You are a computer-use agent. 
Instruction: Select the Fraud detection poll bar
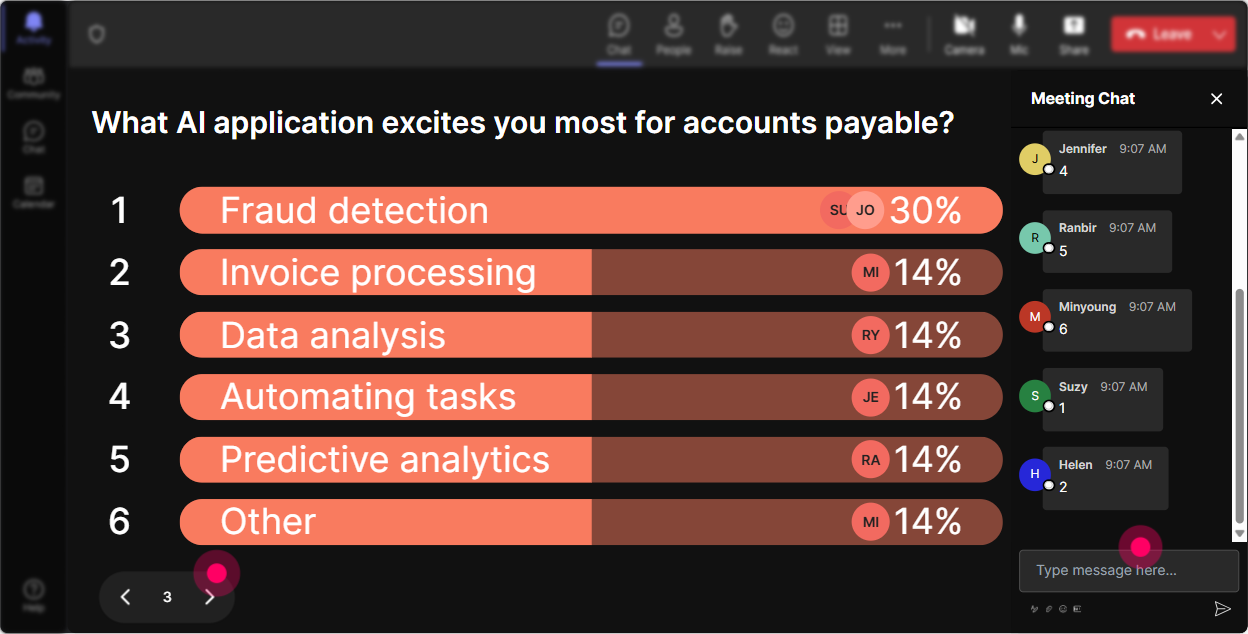[591, 210]
